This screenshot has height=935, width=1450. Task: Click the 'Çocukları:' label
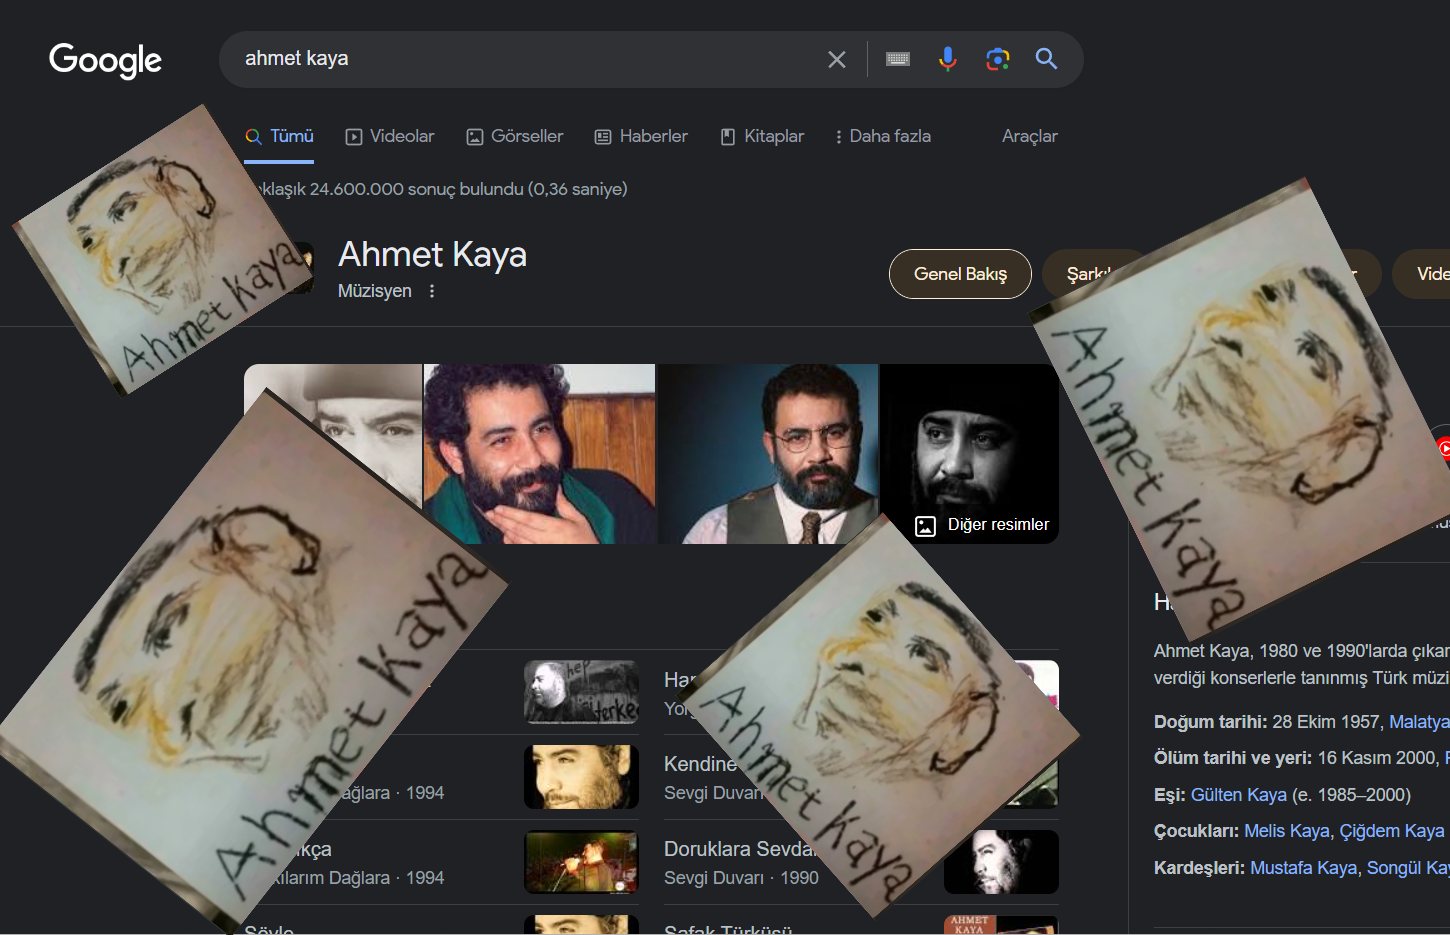1197,831
